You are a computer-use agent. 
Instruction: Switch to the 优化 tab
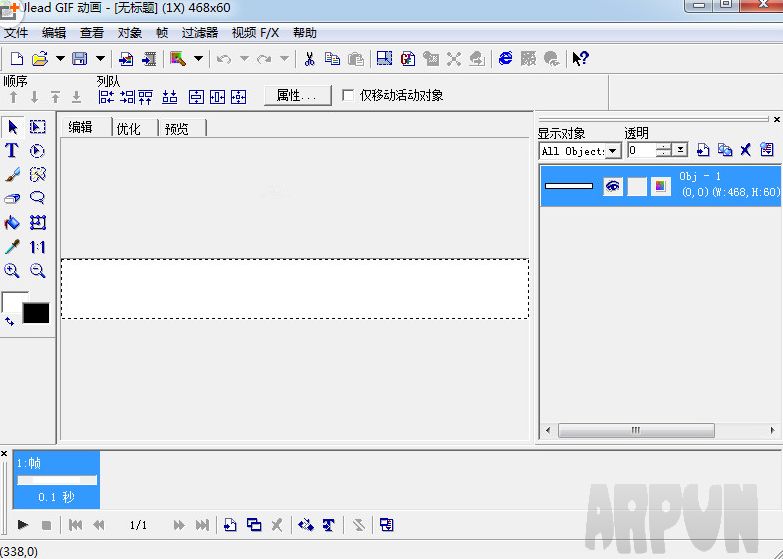tap(129, 128)
